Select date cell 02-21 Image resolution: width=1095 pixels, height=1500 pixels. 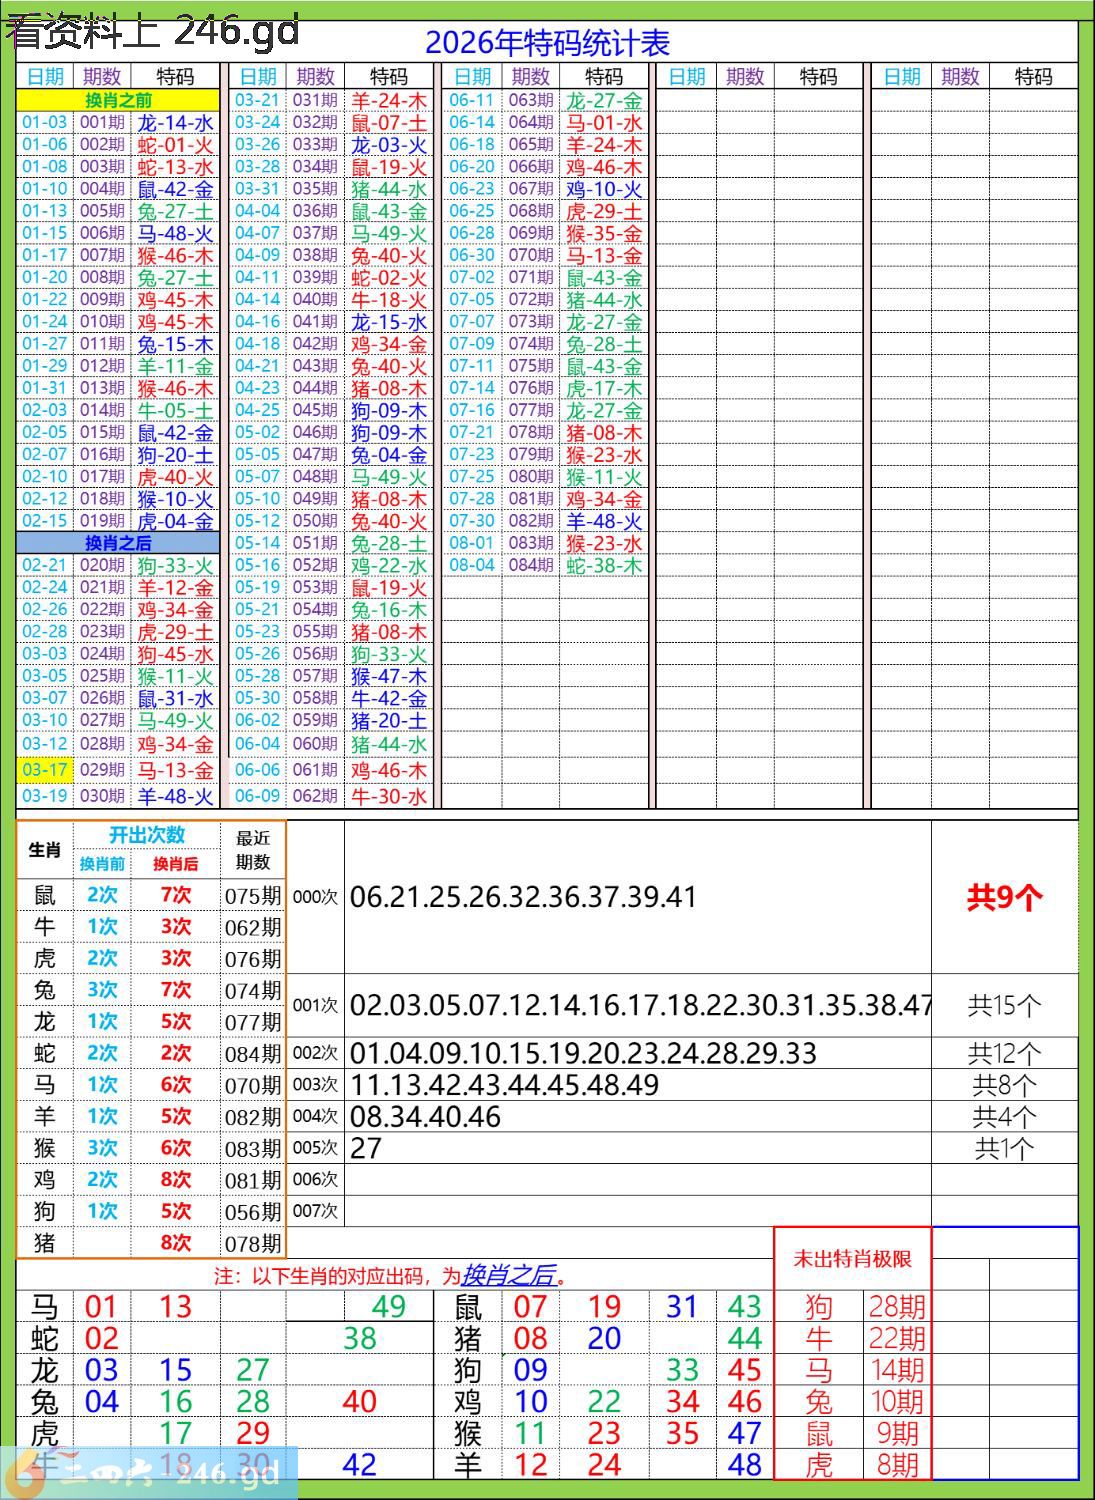(45, 565)
